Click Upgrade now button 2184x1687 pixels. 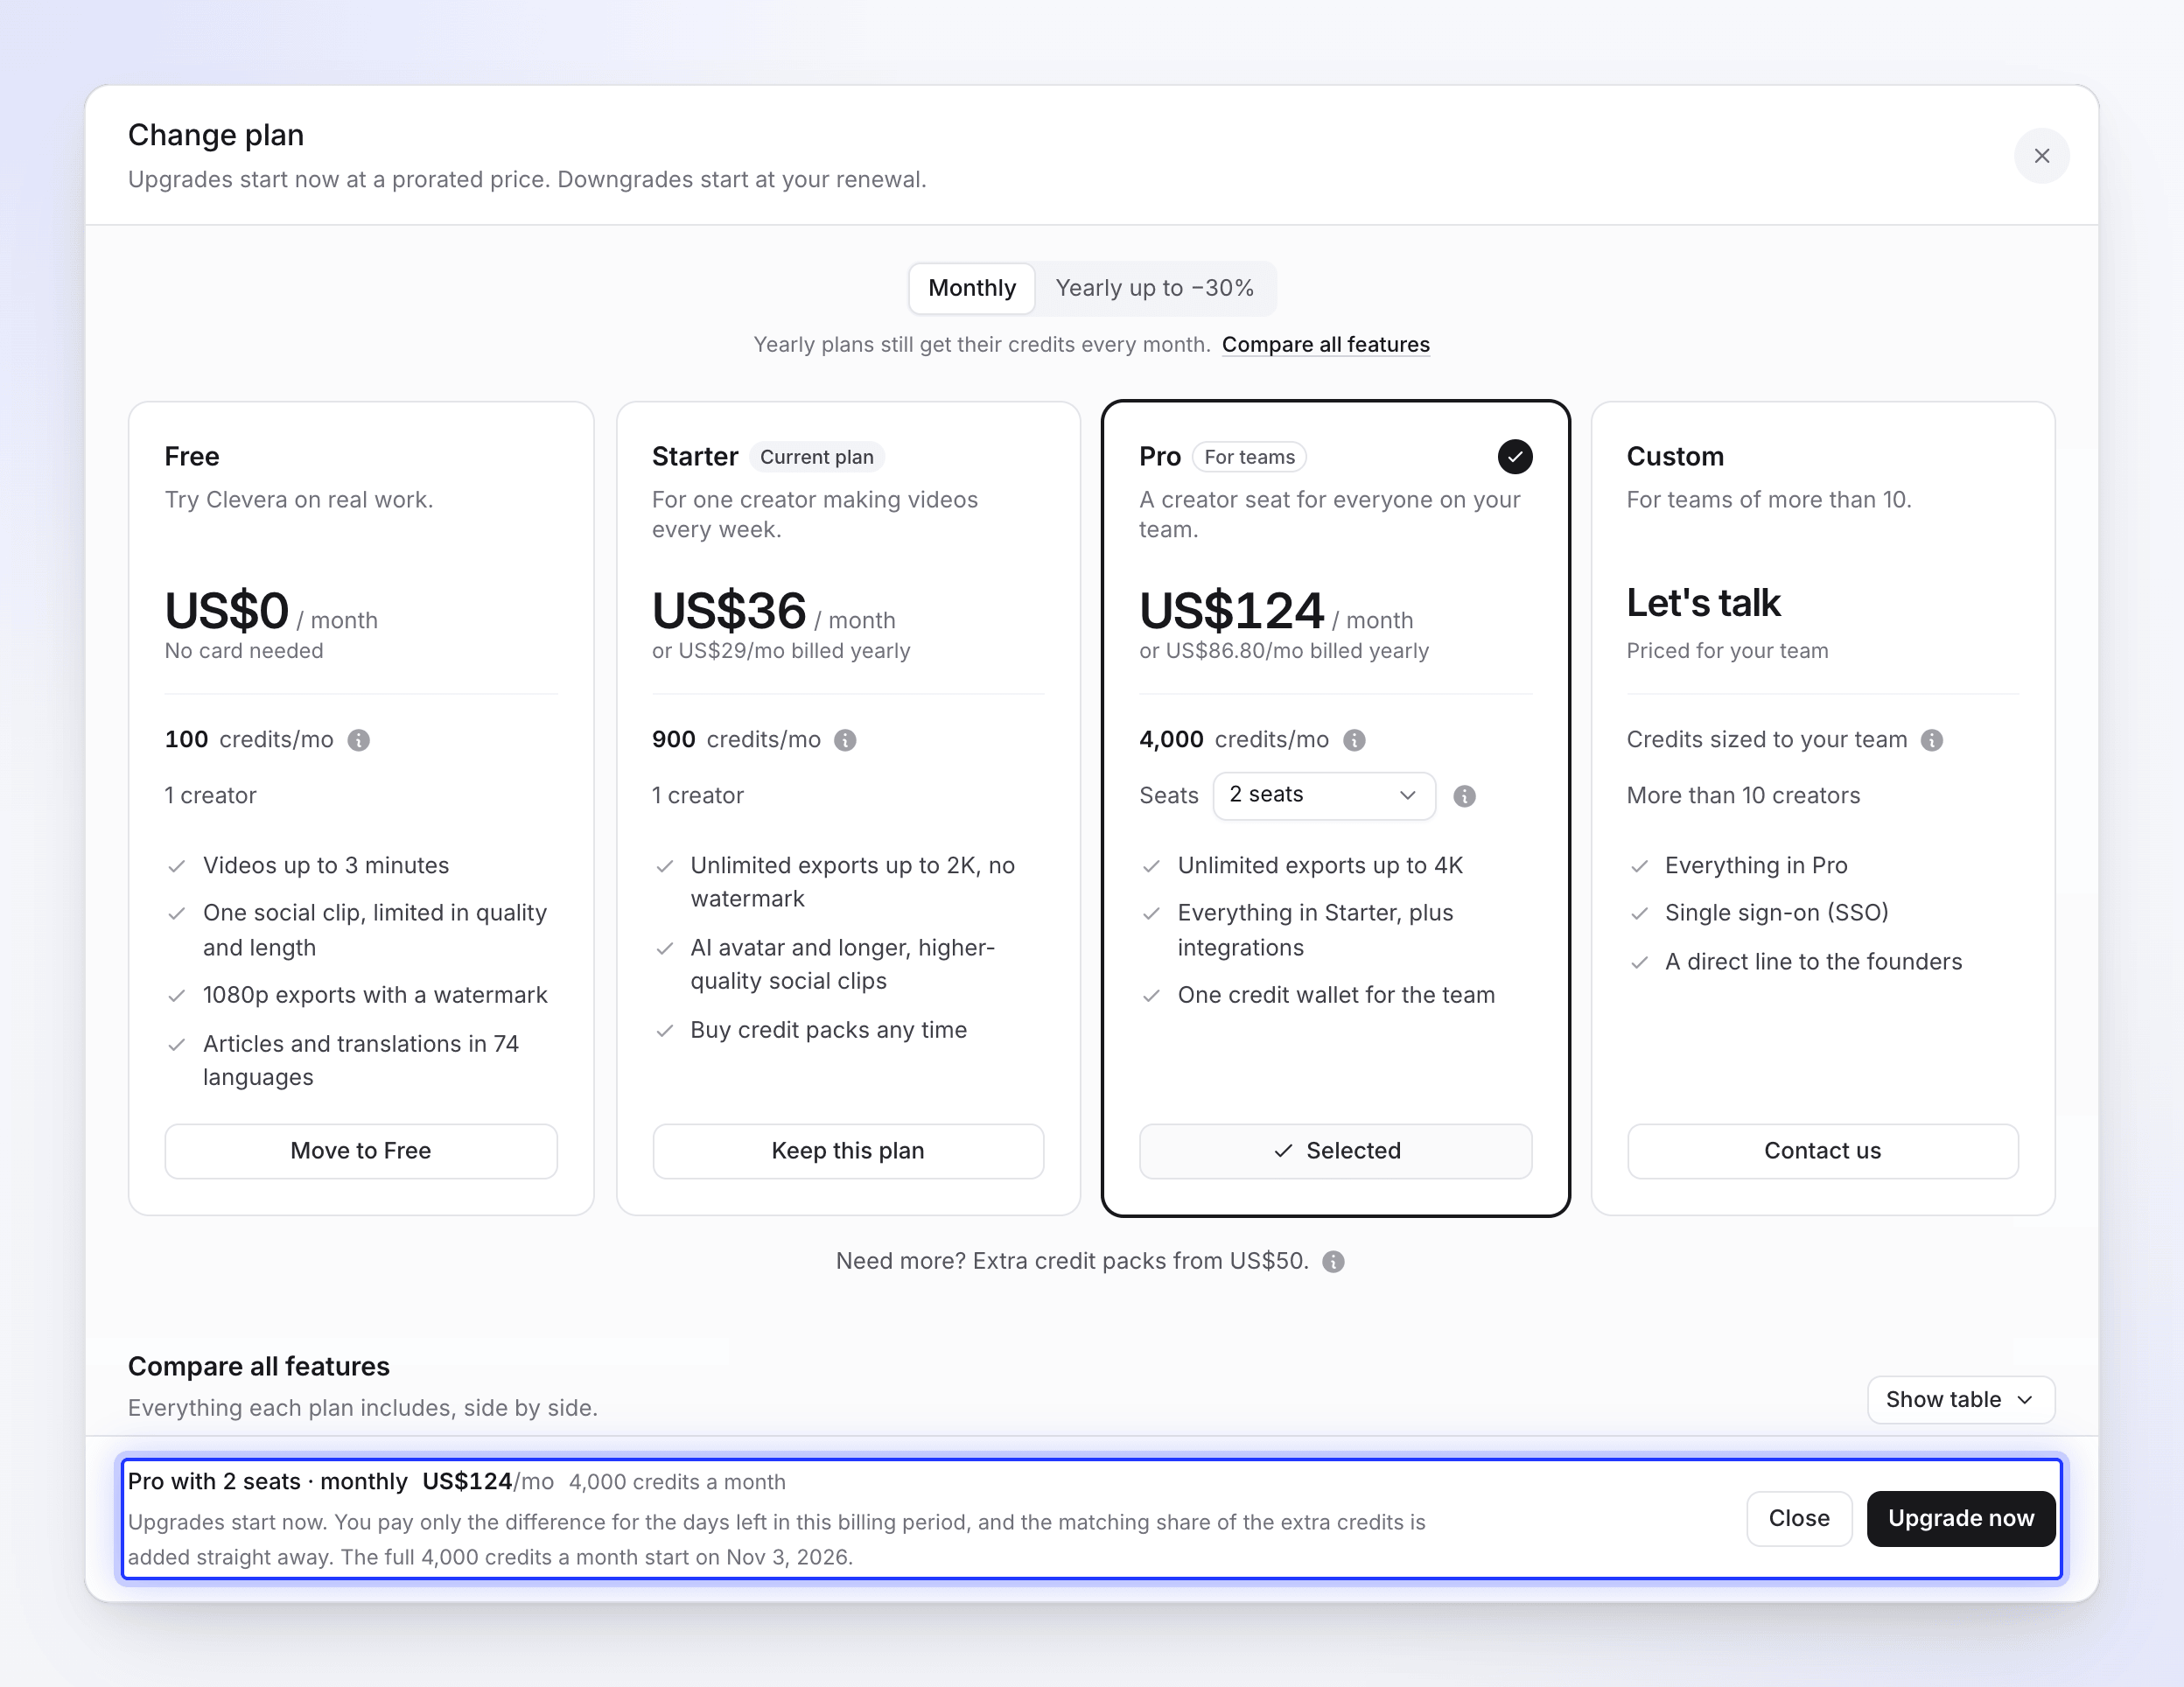pos(1960,1518)
